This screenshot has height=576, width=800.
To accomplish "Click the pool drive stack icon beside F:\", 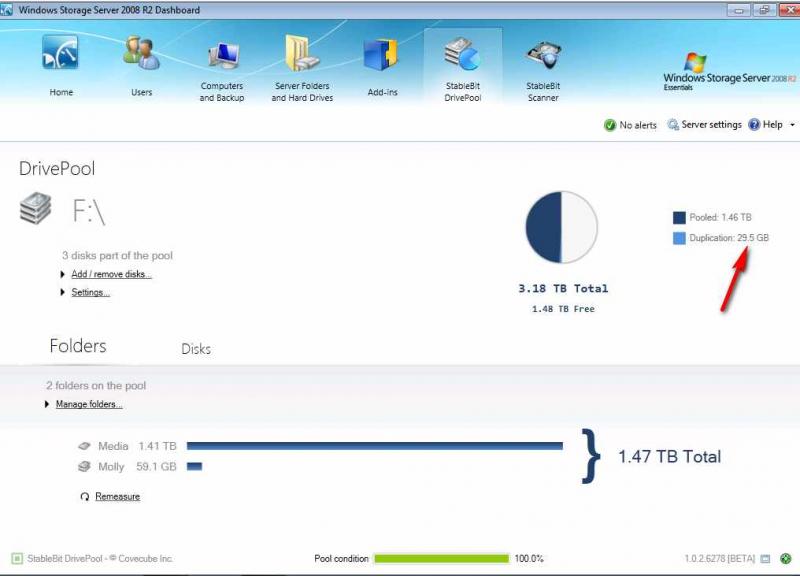I will (35, 208).
